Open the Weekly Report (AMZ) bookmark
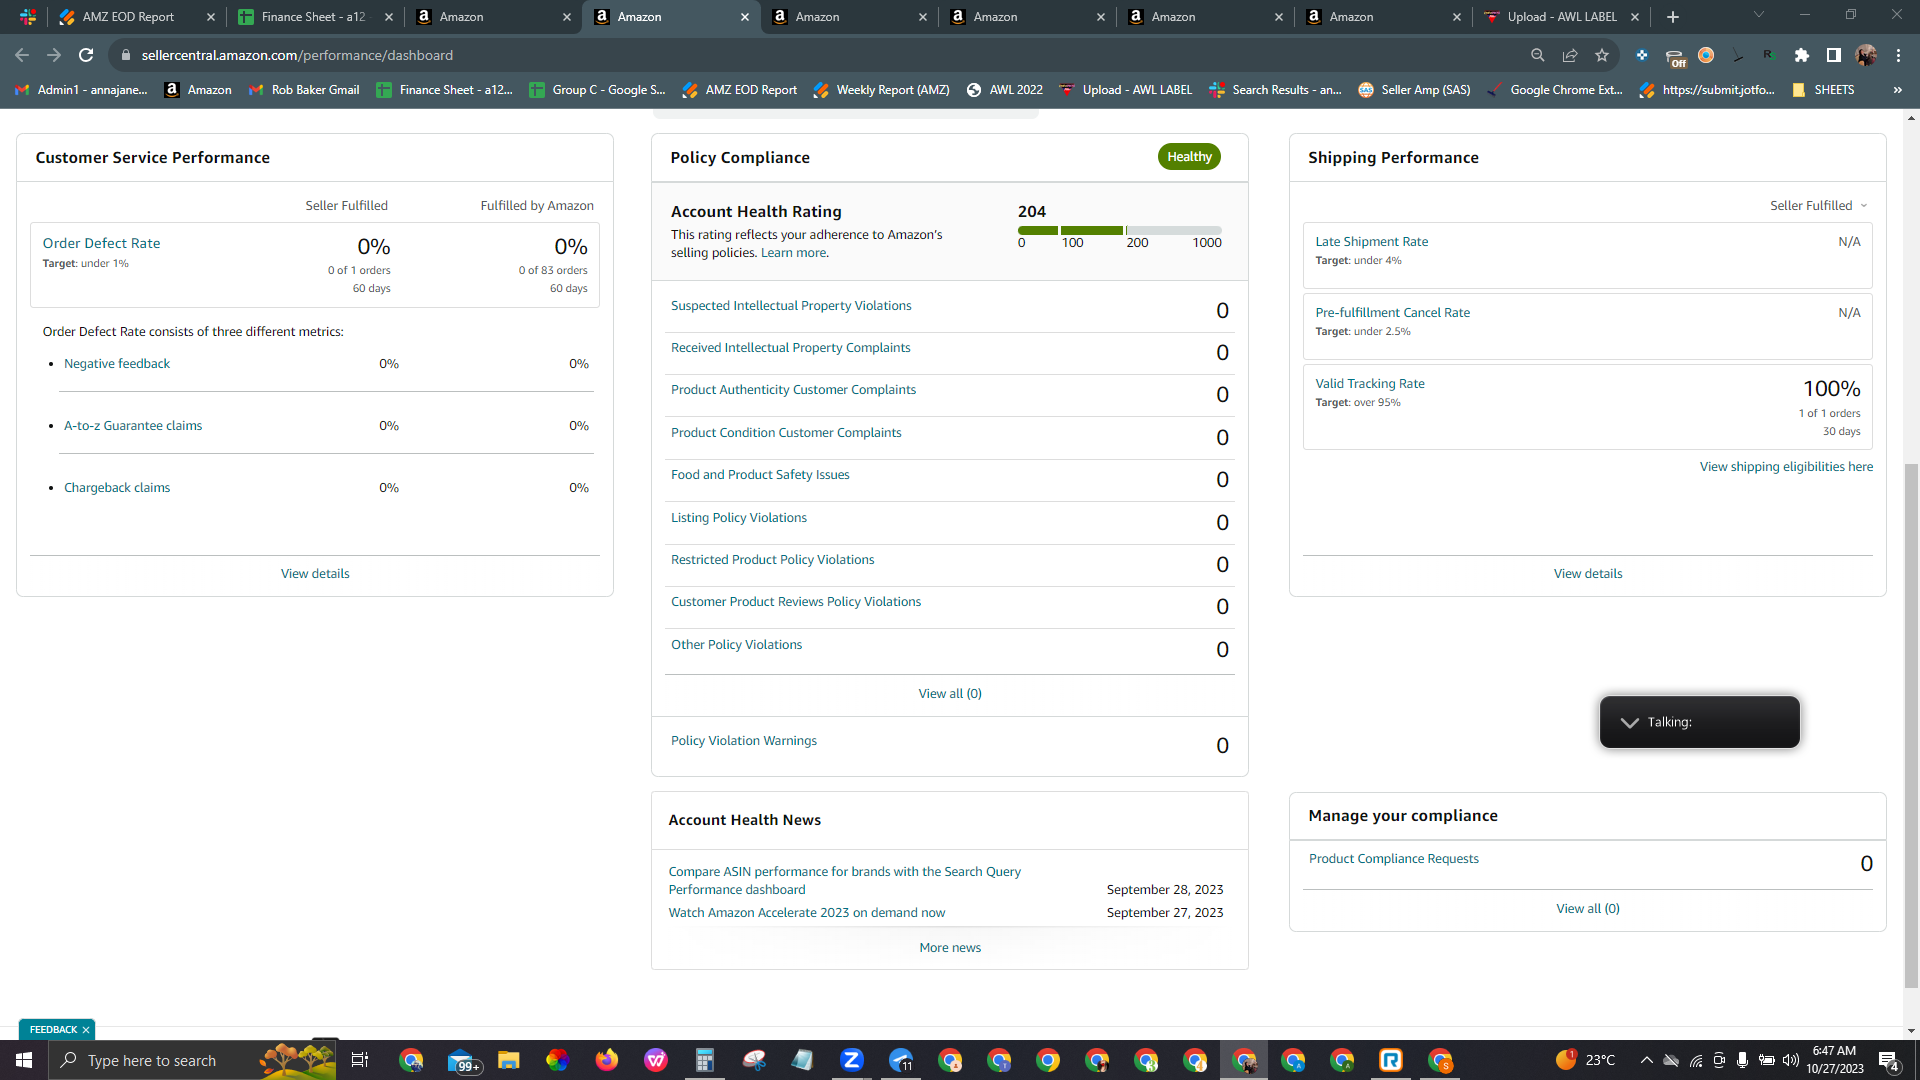Image resolution: width=1920 pixels, height=1080 pixels. (881, 90)
